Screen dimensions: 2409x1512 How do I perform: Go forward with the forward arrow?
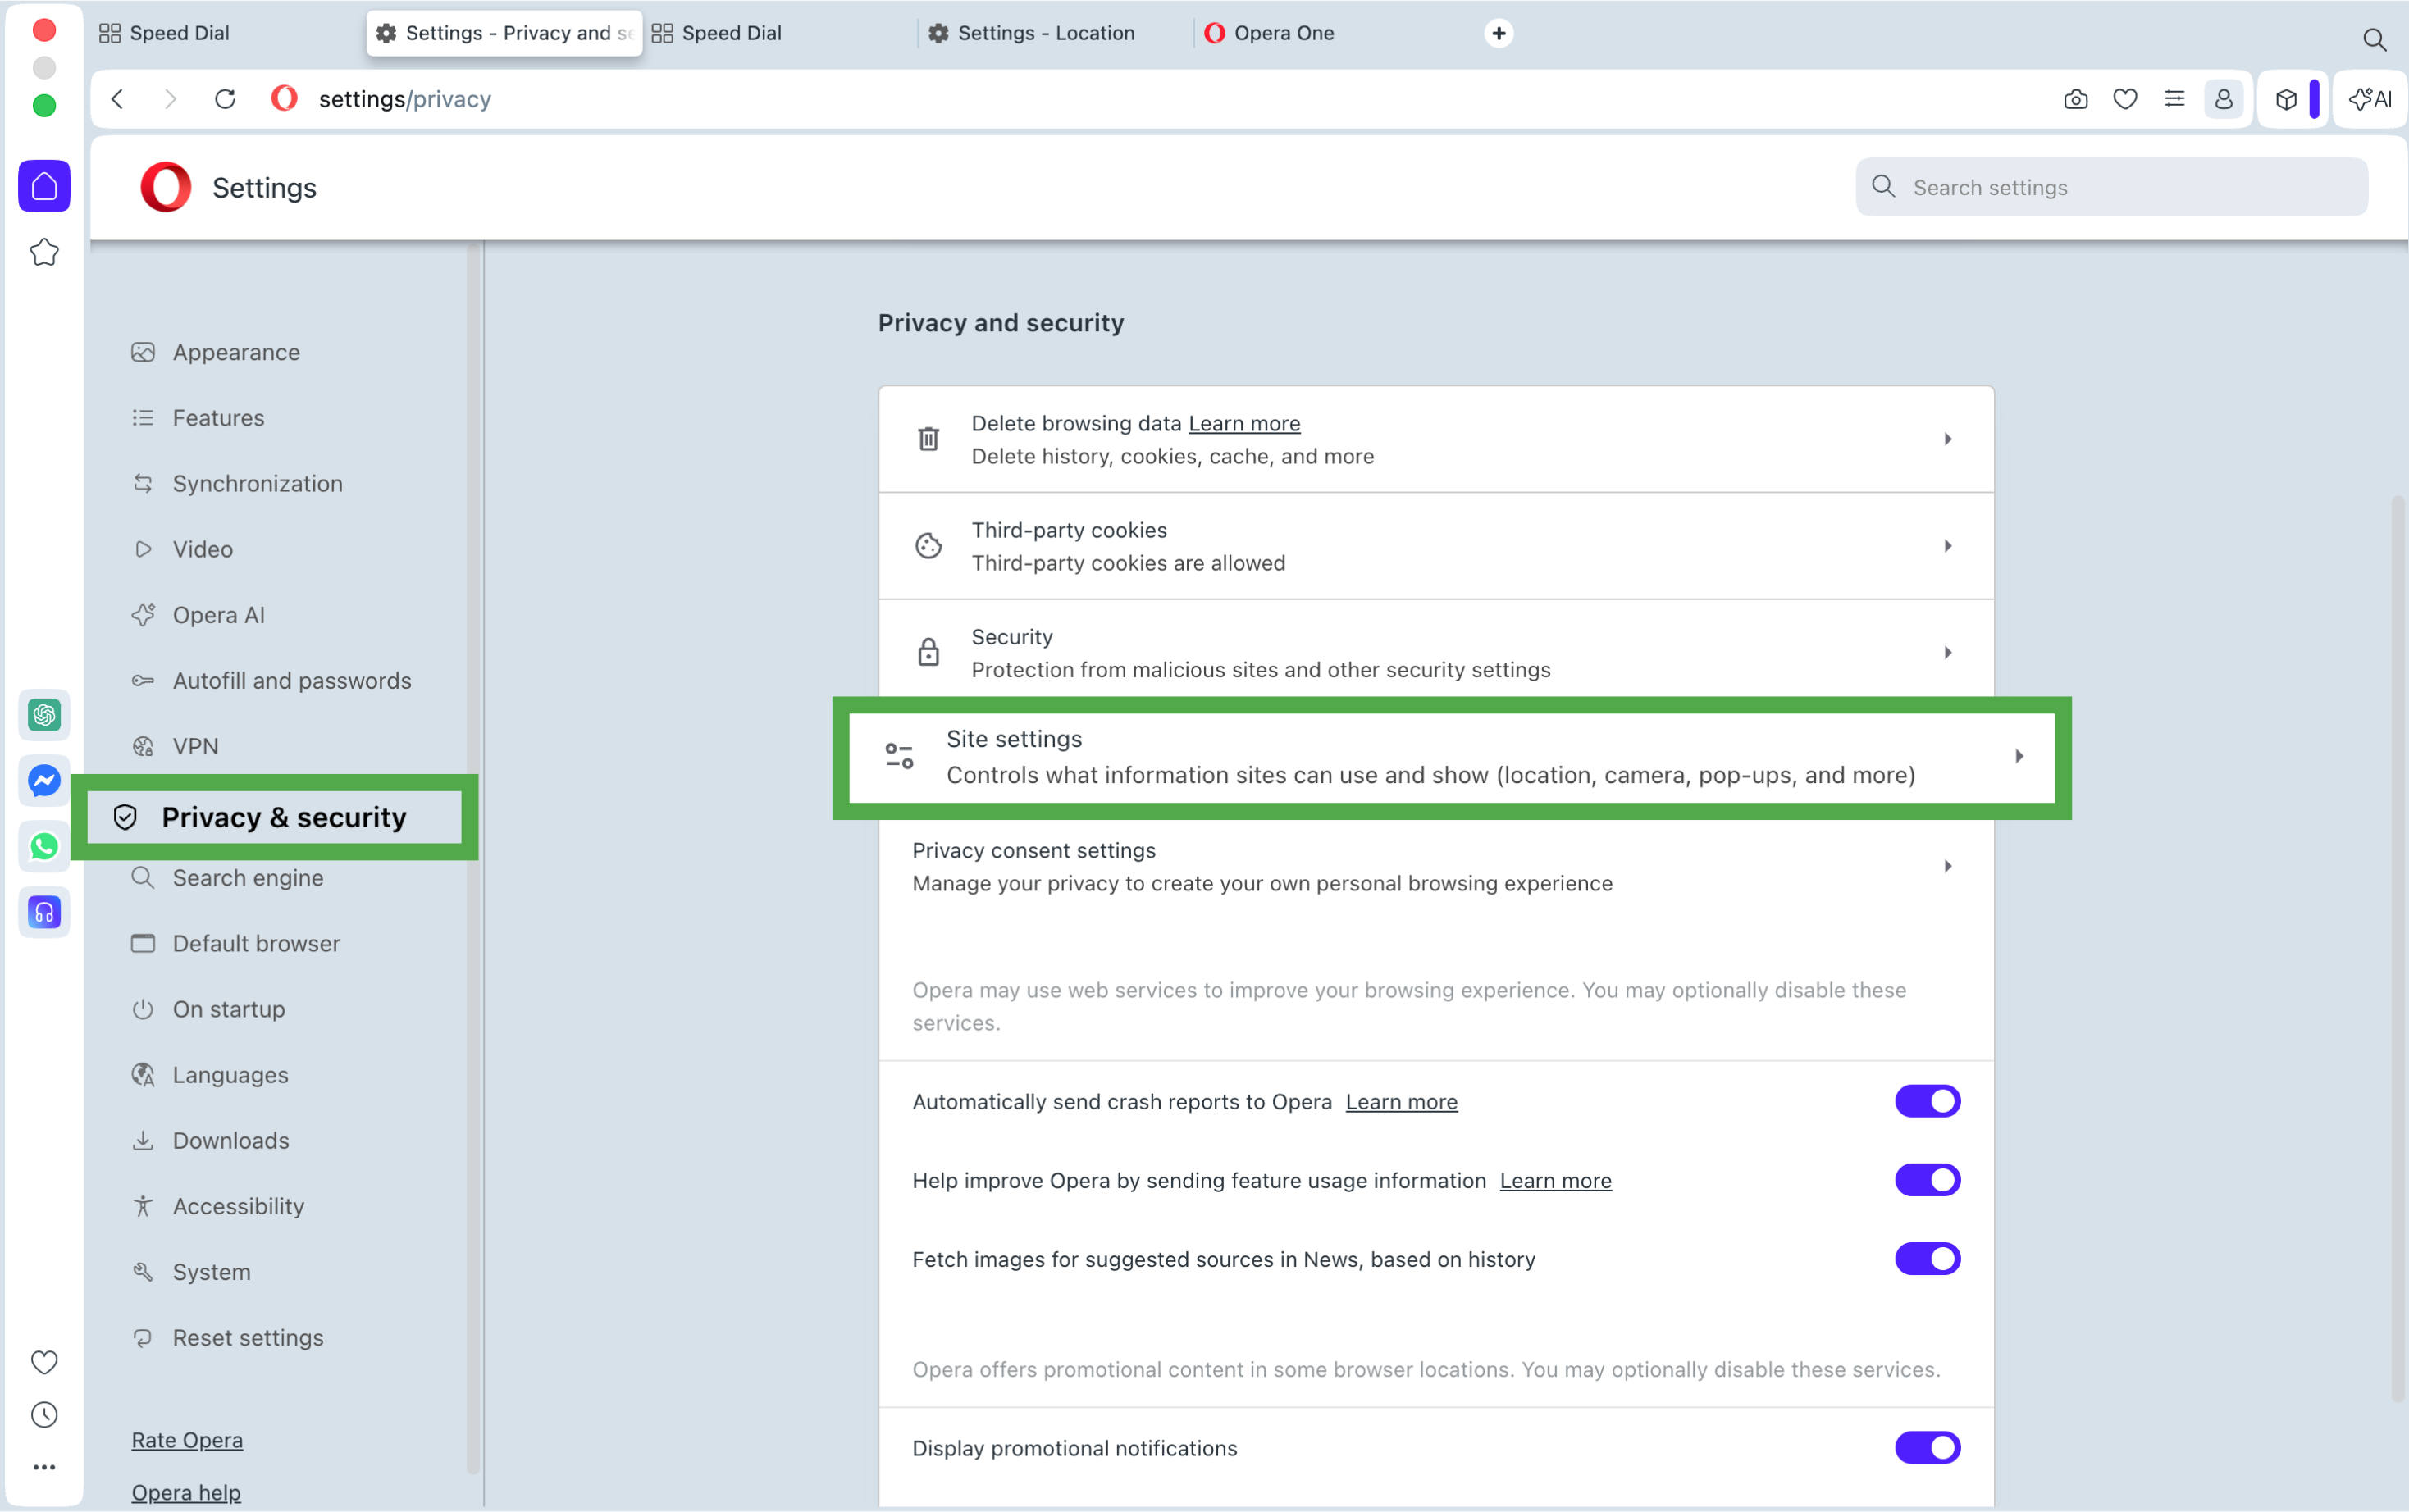point(170,99)
